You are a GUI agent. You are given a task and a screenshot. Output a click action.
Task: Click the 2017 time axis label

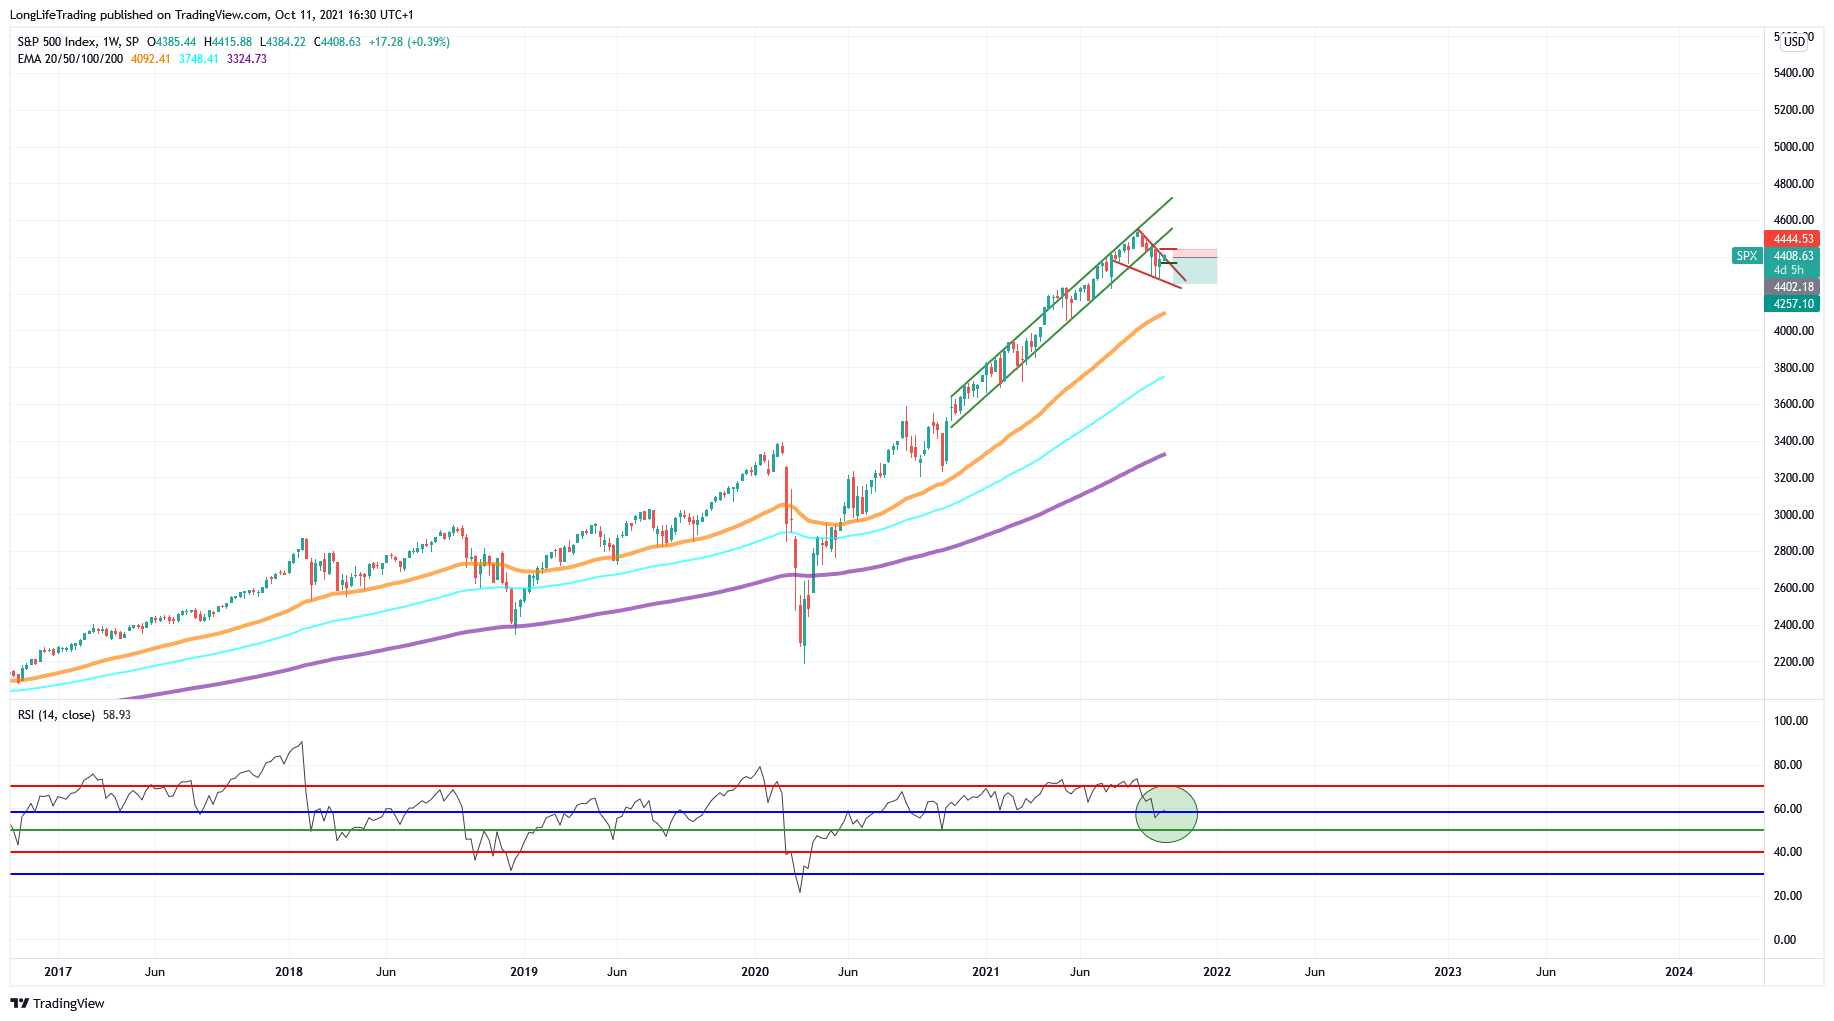coord(58,972)
